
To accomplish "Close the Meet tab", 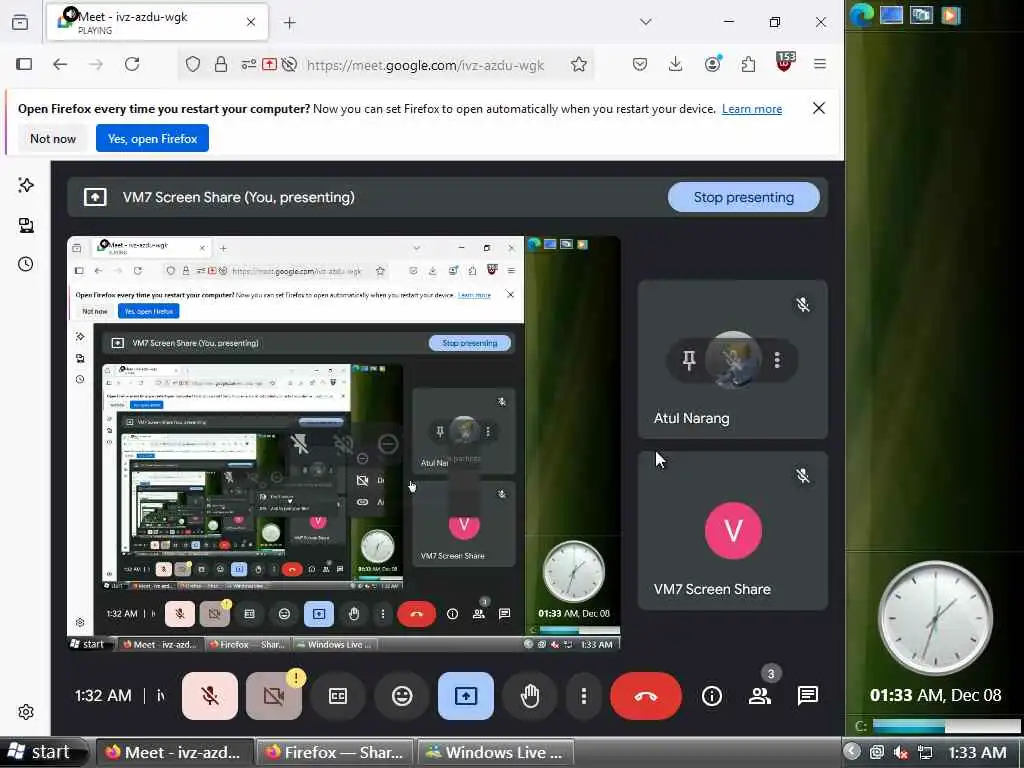I will tap(251, 22).
